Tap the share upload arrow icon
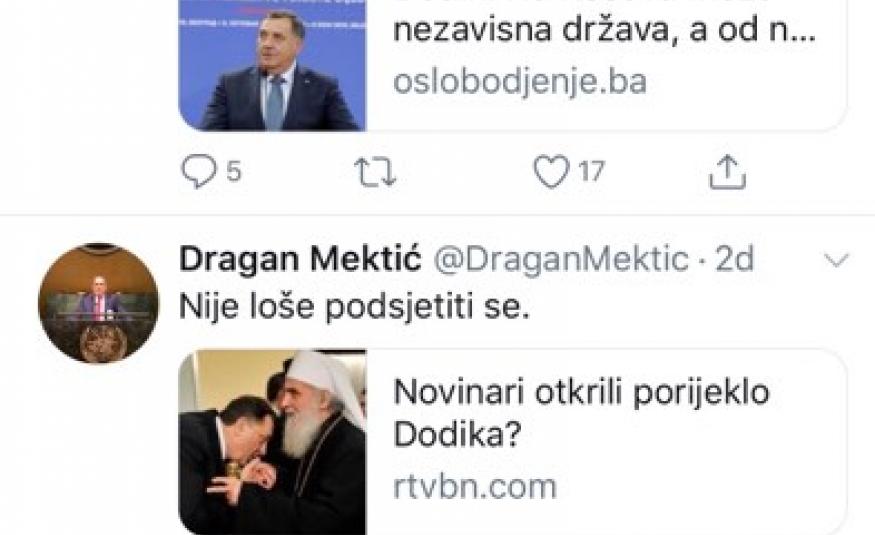This screenshot has height=535, width=875. tap(728, 173)
